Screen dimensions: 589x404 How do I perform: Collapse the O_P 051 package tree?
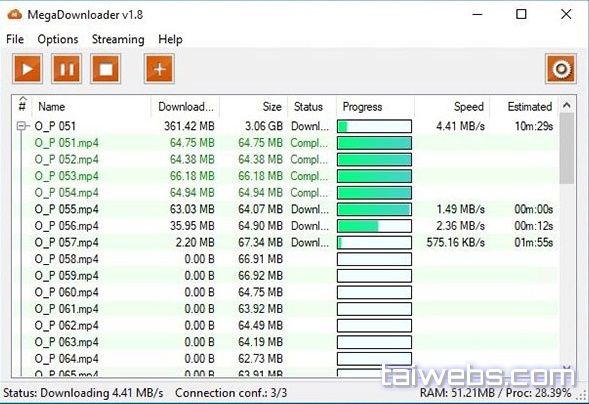click(22, 126)
